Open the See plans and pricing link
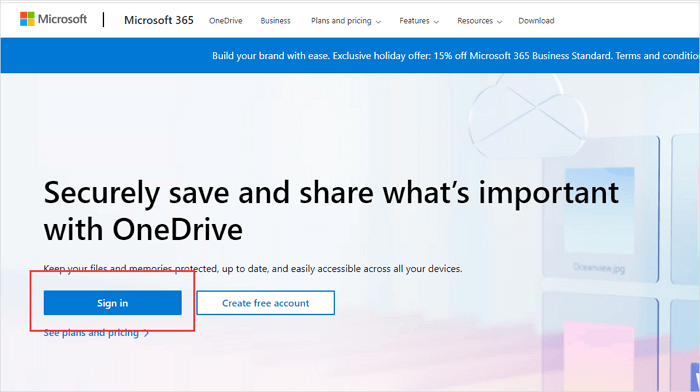Viewport: 700px width, 392px height. [x=96, y=333]
